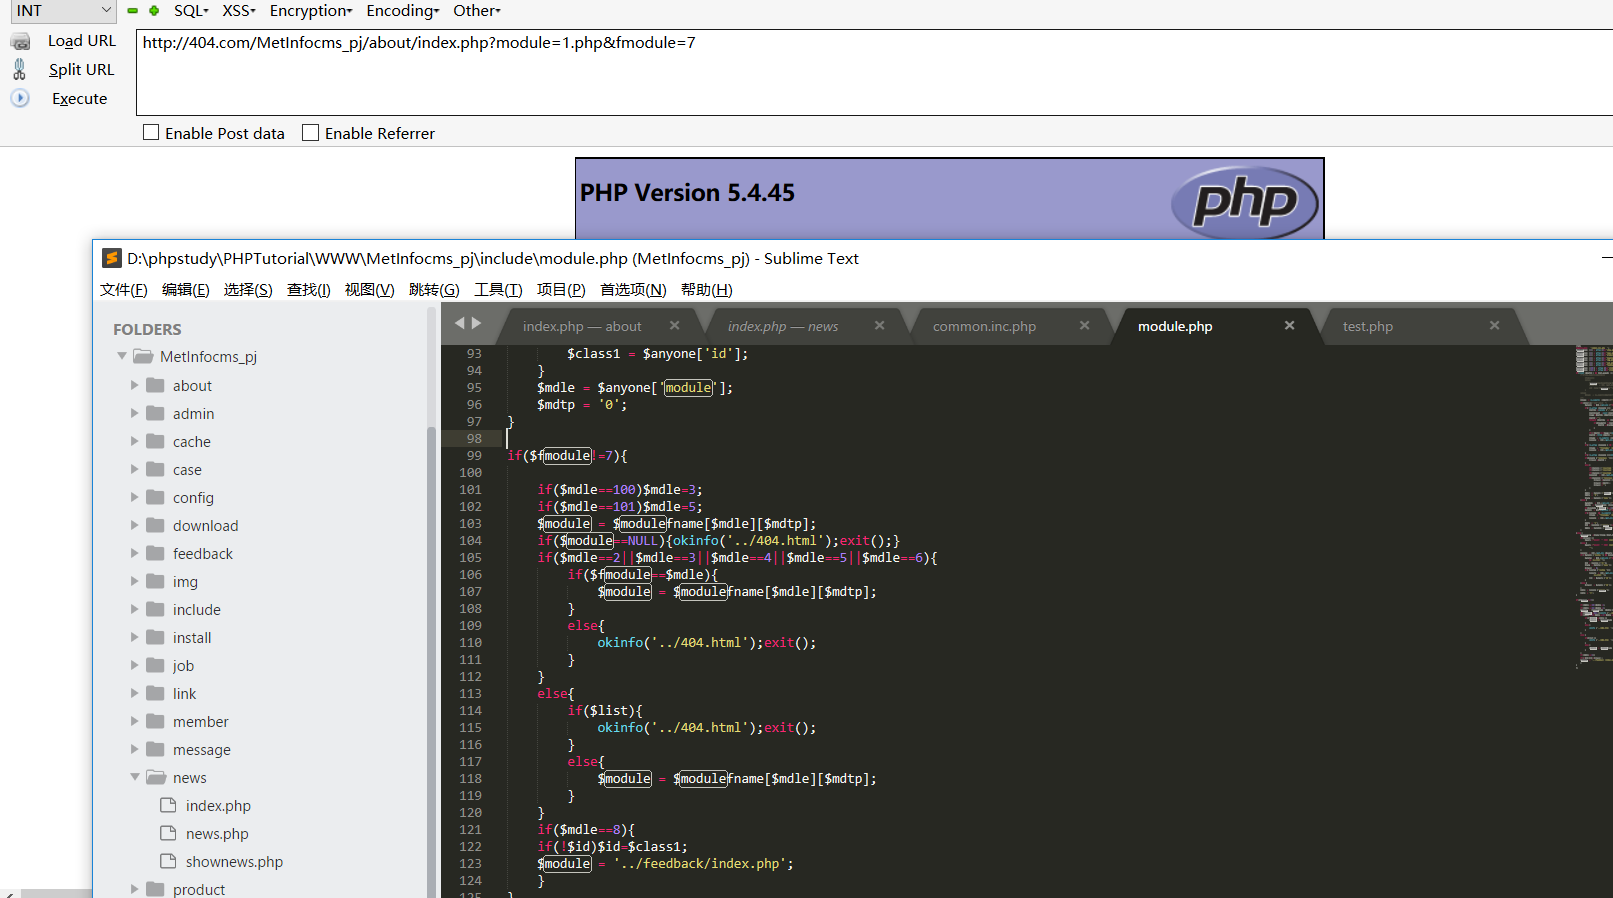Click the Load URL button
Viewport: 1613px width, 898px height.
tap(82, 41)
